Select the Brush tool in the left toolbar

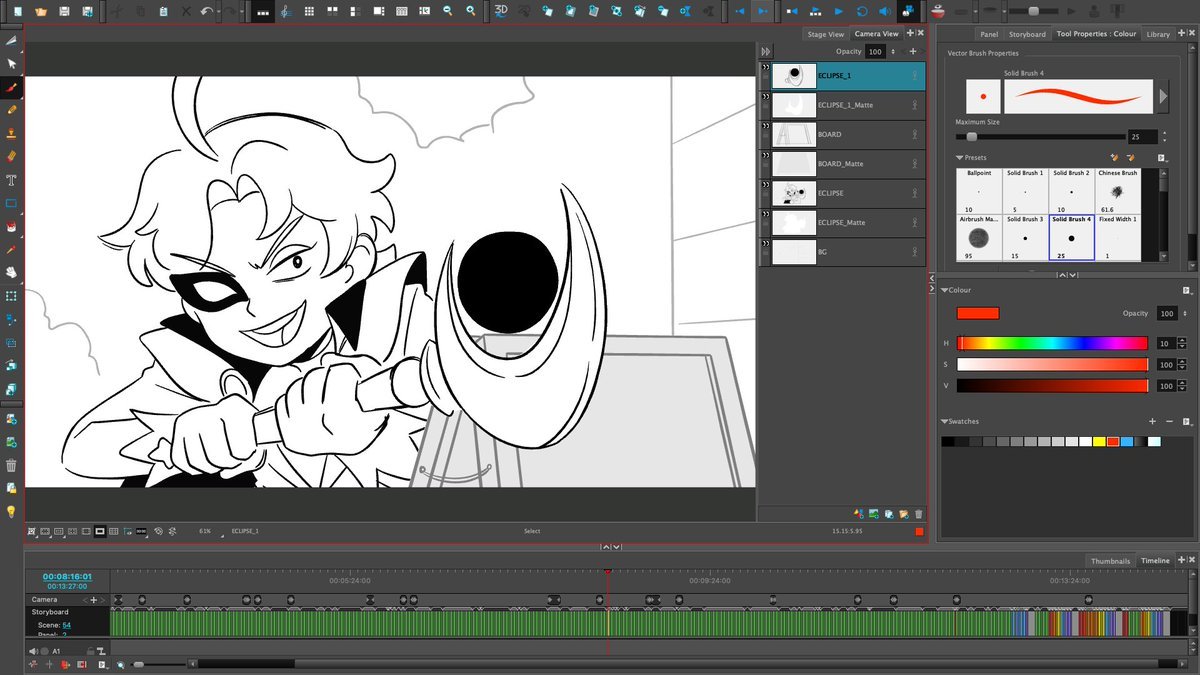point(12,86)
